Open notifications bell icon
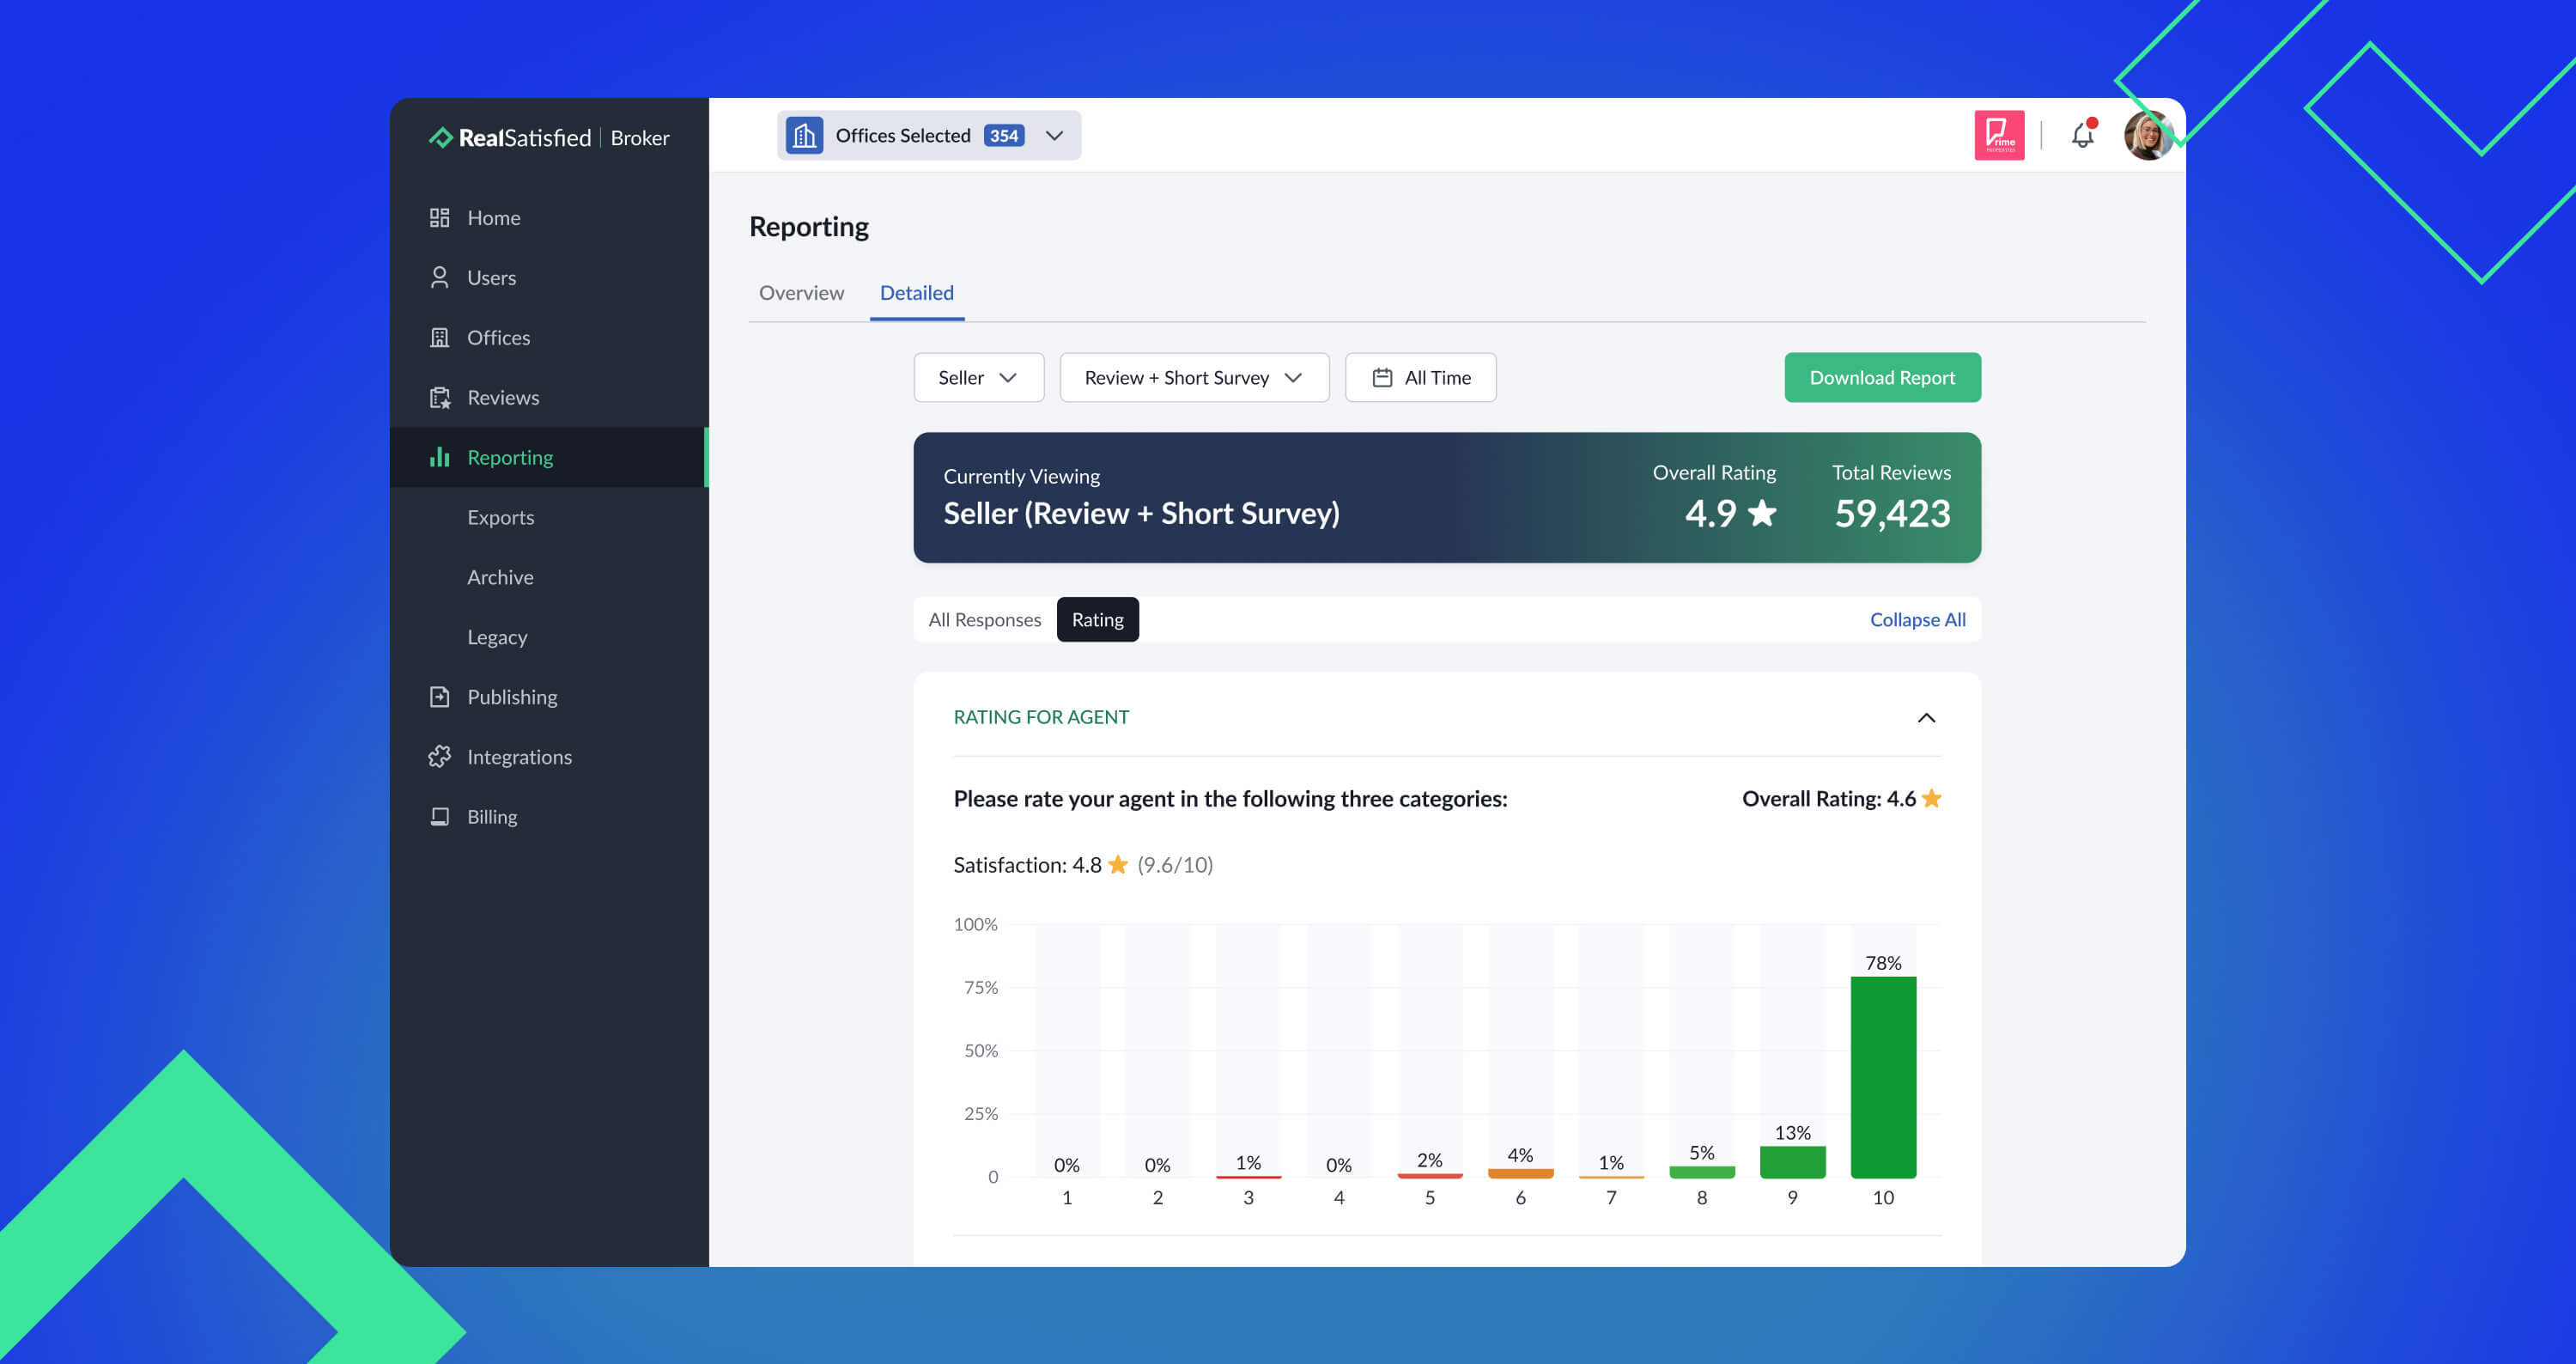 [2082, 135]
